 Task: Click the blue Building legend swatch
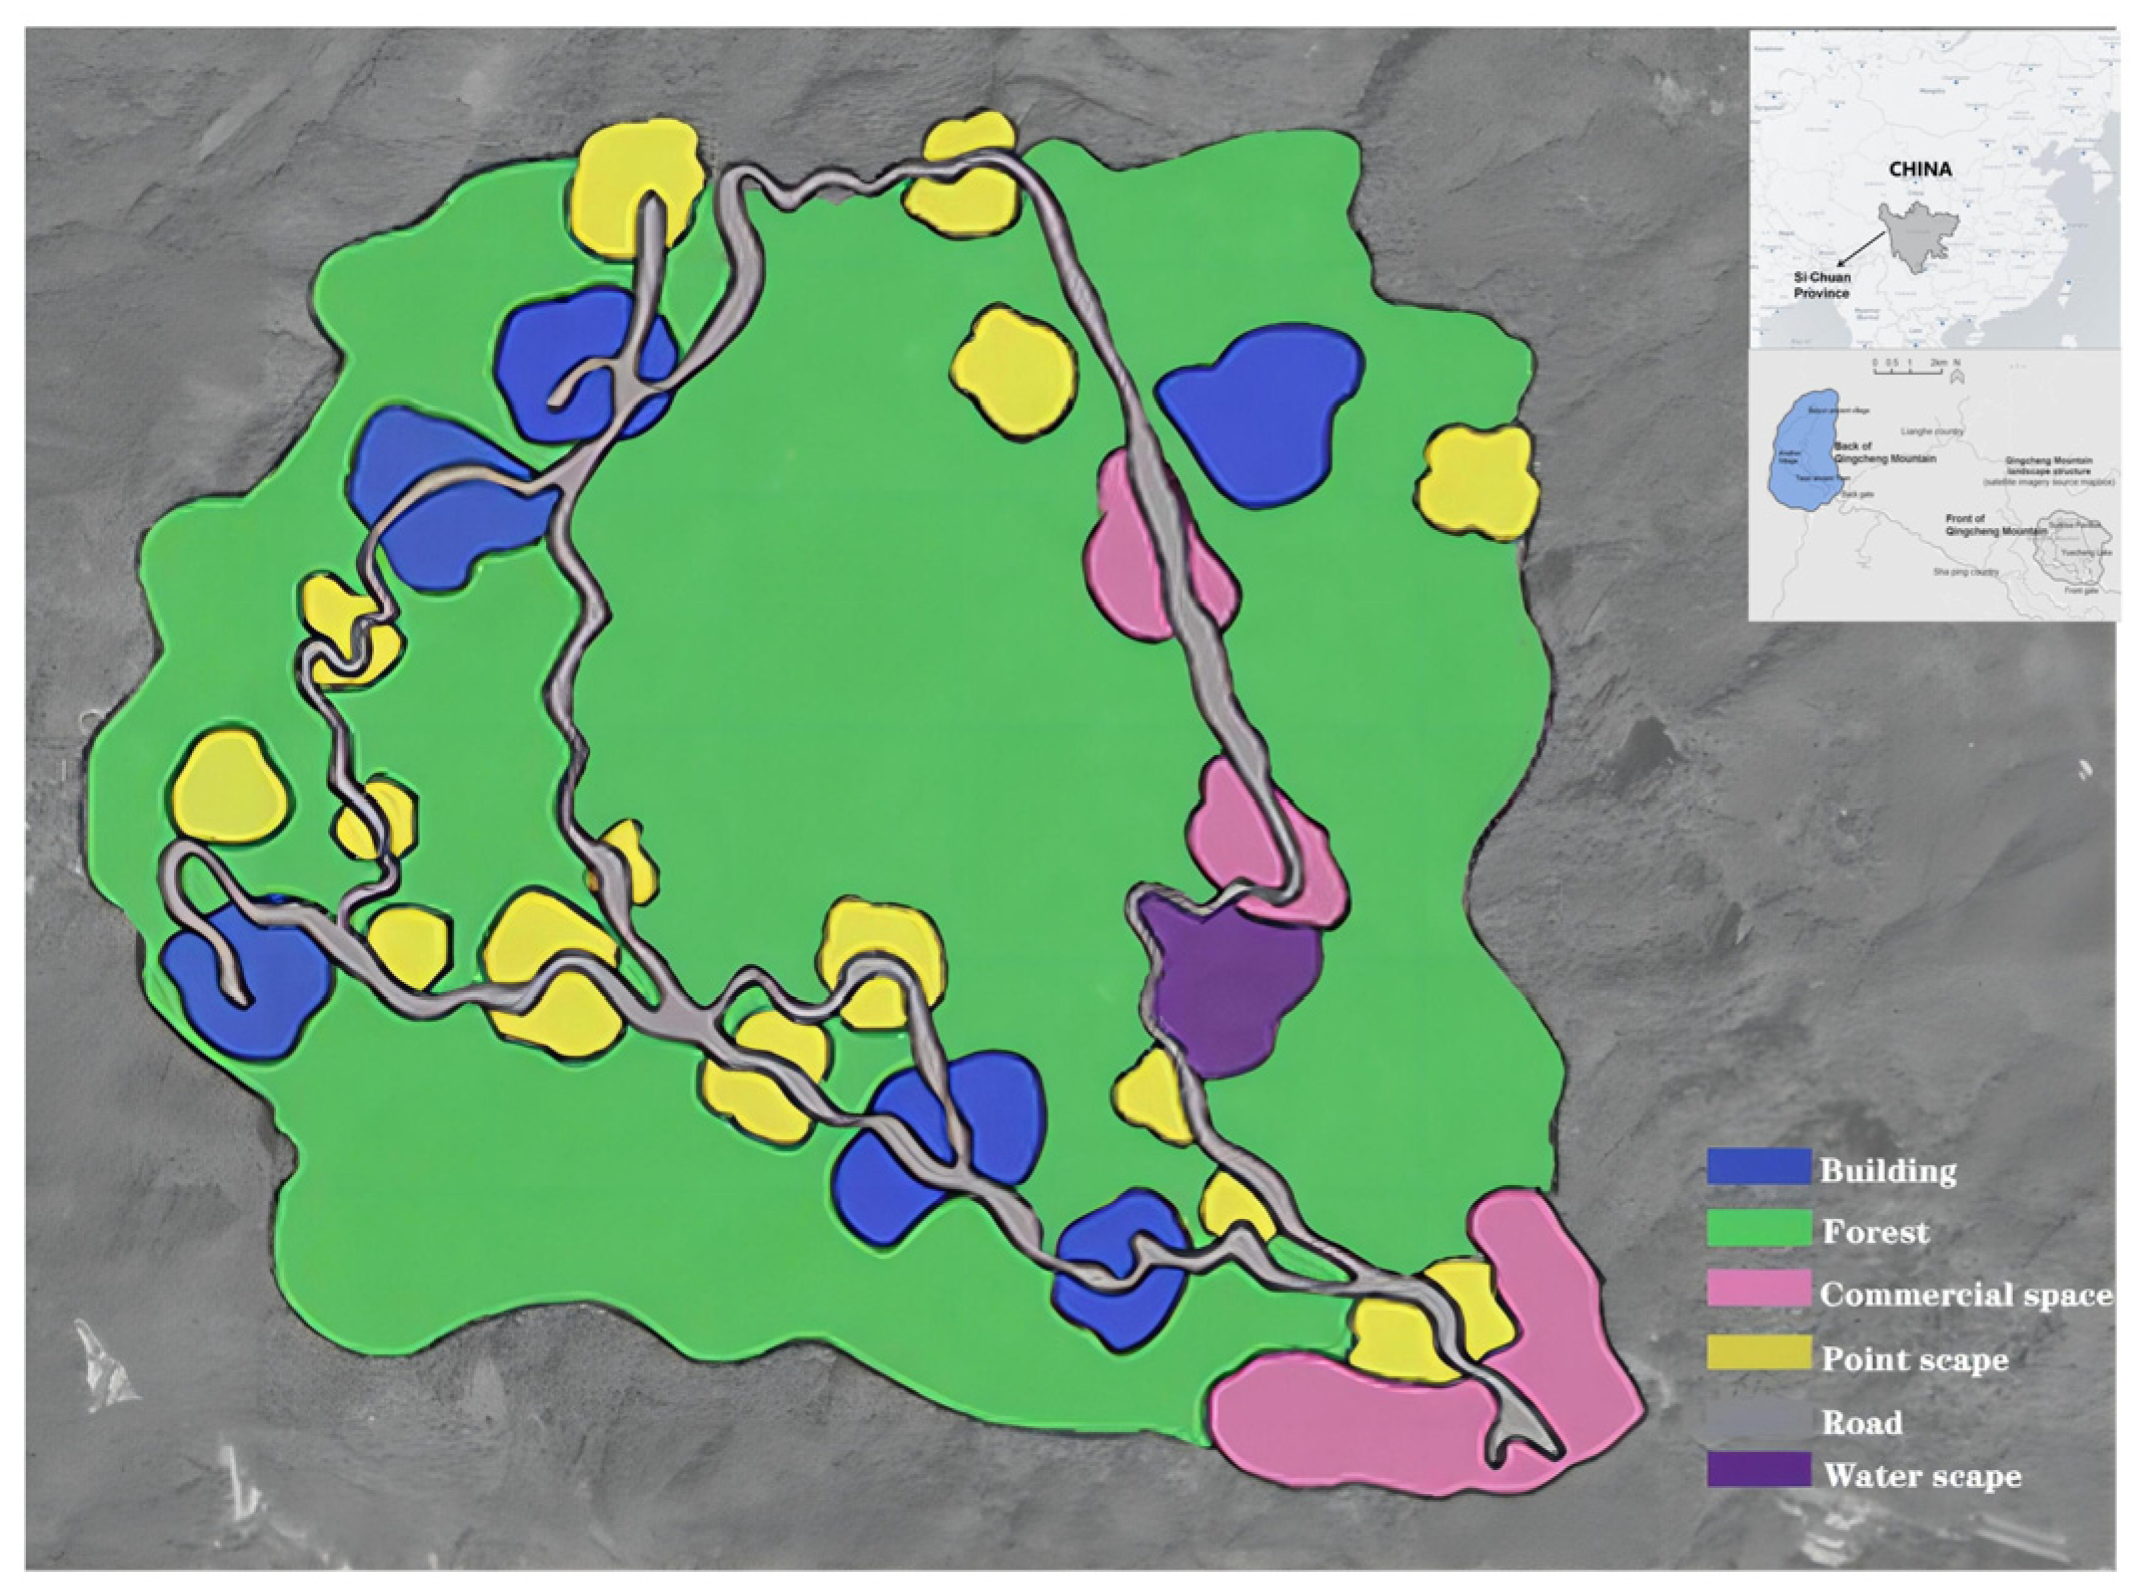(1758, 1167)
